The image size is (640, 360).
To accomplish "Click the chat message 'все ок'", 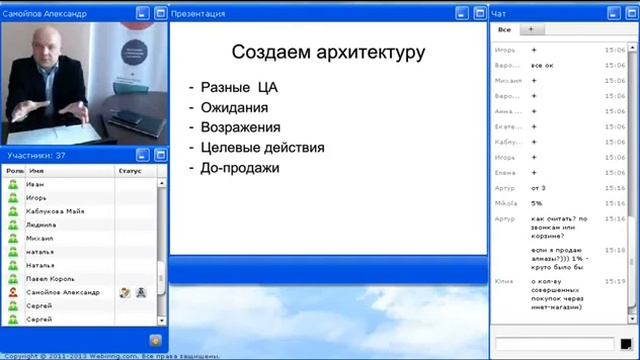I will point(542,65).
